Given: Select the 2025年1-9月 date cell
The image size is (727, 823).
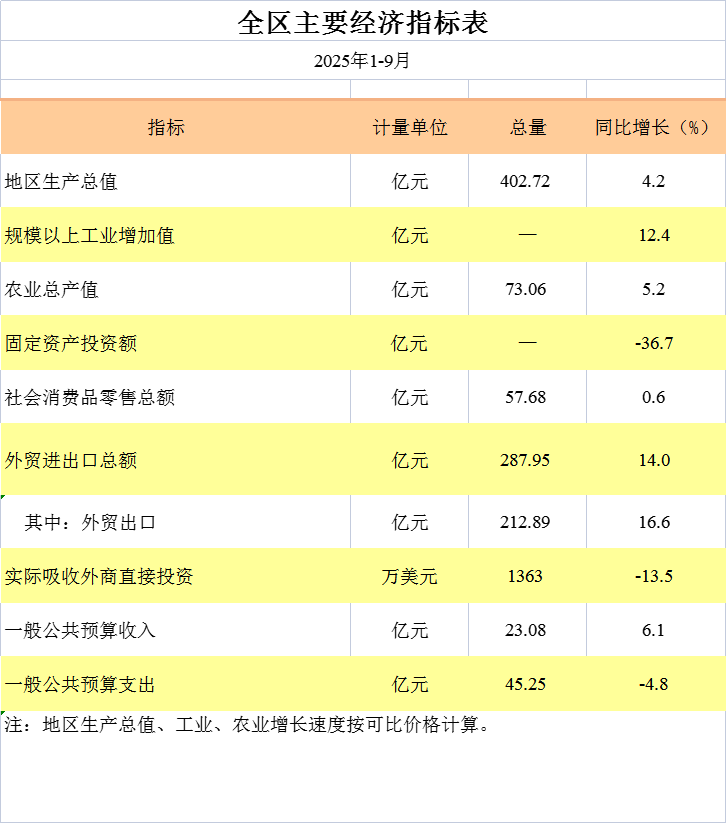Looking at the screenshot, I should pyautogui.click(x=363, y=61).
